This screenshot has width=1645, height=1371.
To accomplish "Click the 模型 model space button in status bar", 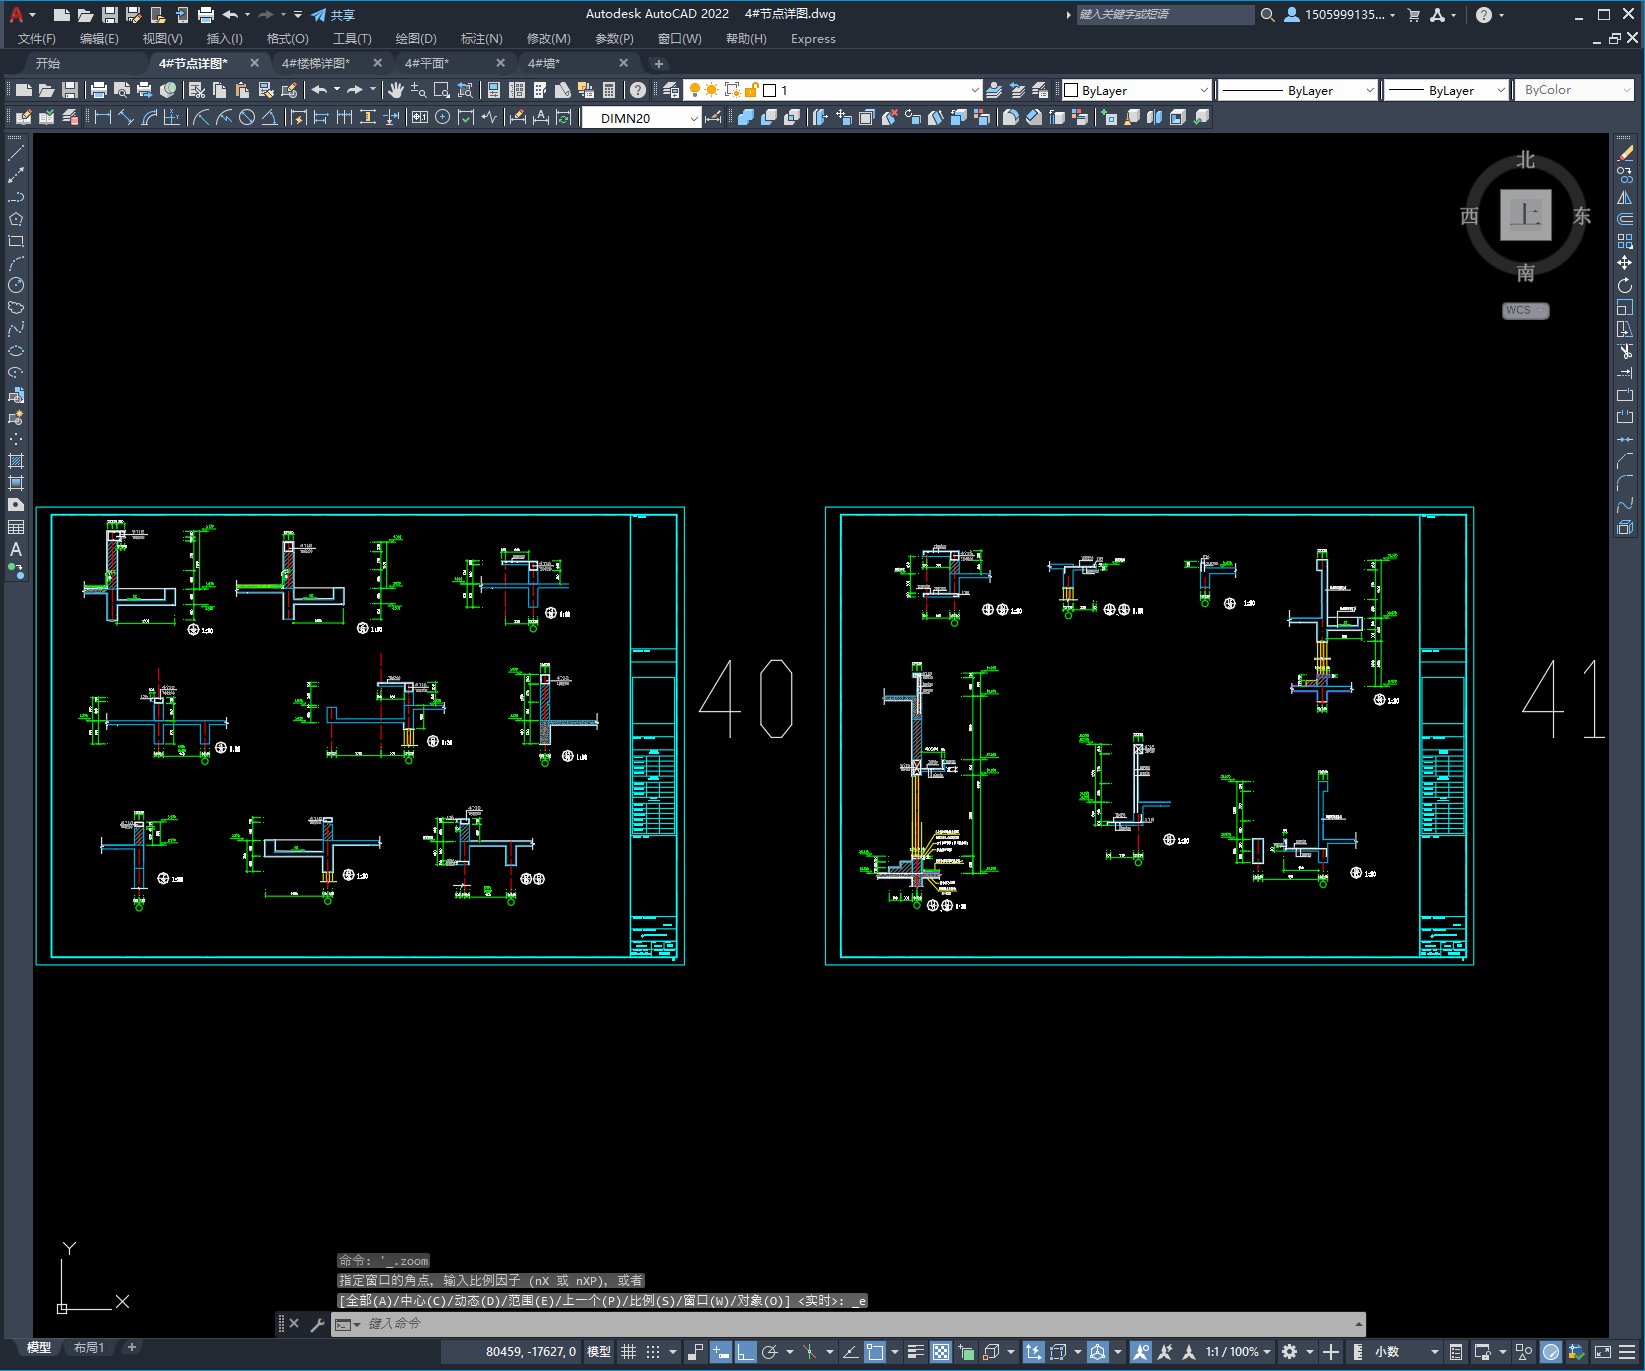I will pyautogui.click(x=599, y=1352).
